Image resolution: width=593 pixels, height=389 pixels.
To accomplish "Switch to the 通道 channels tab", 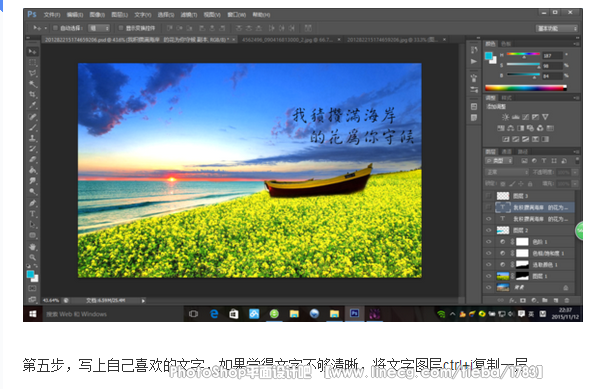I will coord(506,152).
